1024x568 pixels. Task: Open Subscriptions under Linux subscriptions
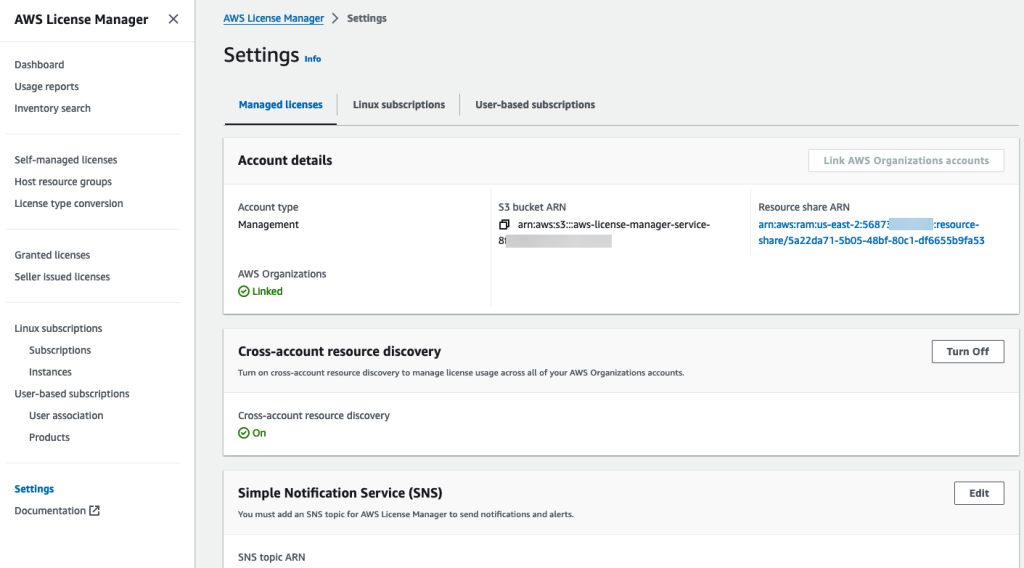59,350
